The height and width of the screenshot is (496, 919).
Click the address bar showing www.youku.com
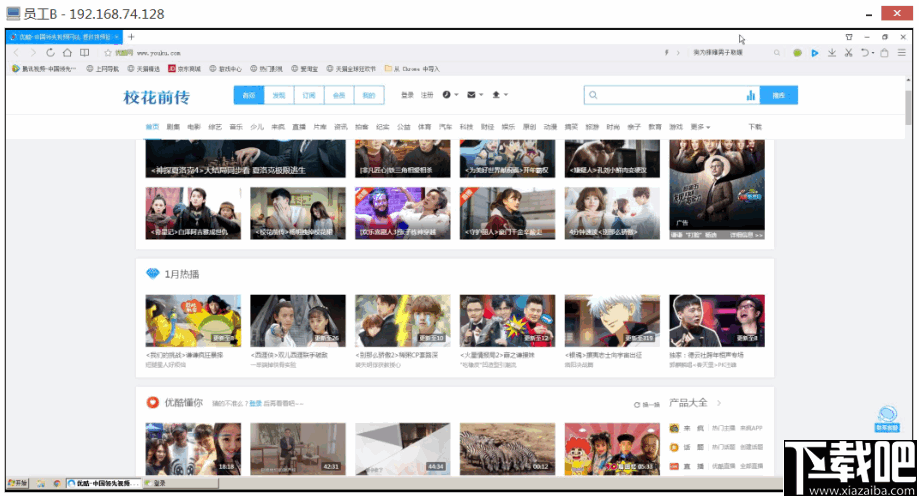(381, 53)
